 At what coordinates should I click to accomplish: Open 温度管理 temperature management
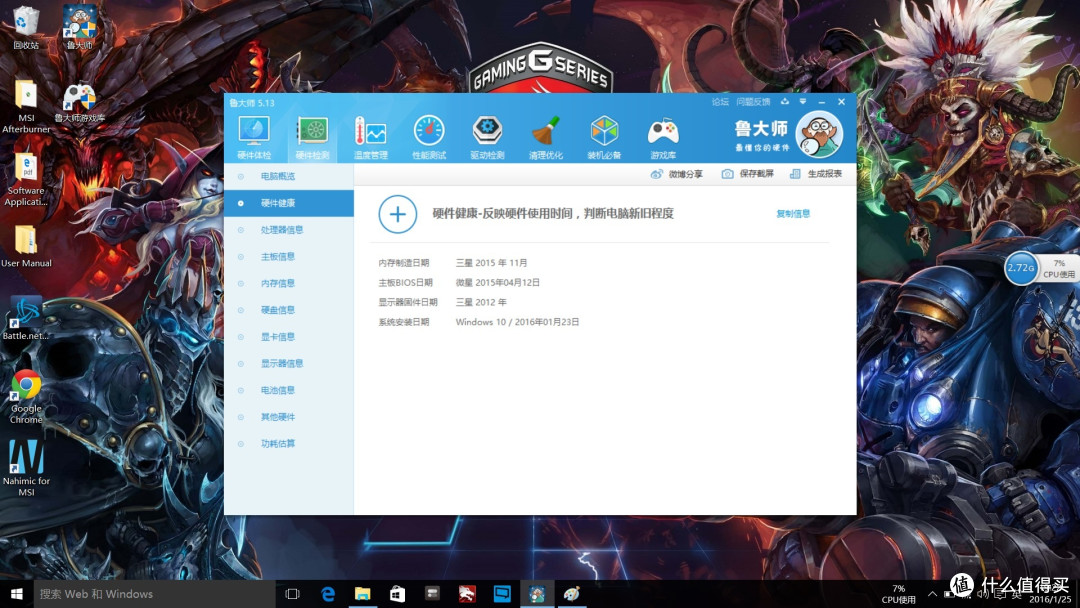coord(371,138)
